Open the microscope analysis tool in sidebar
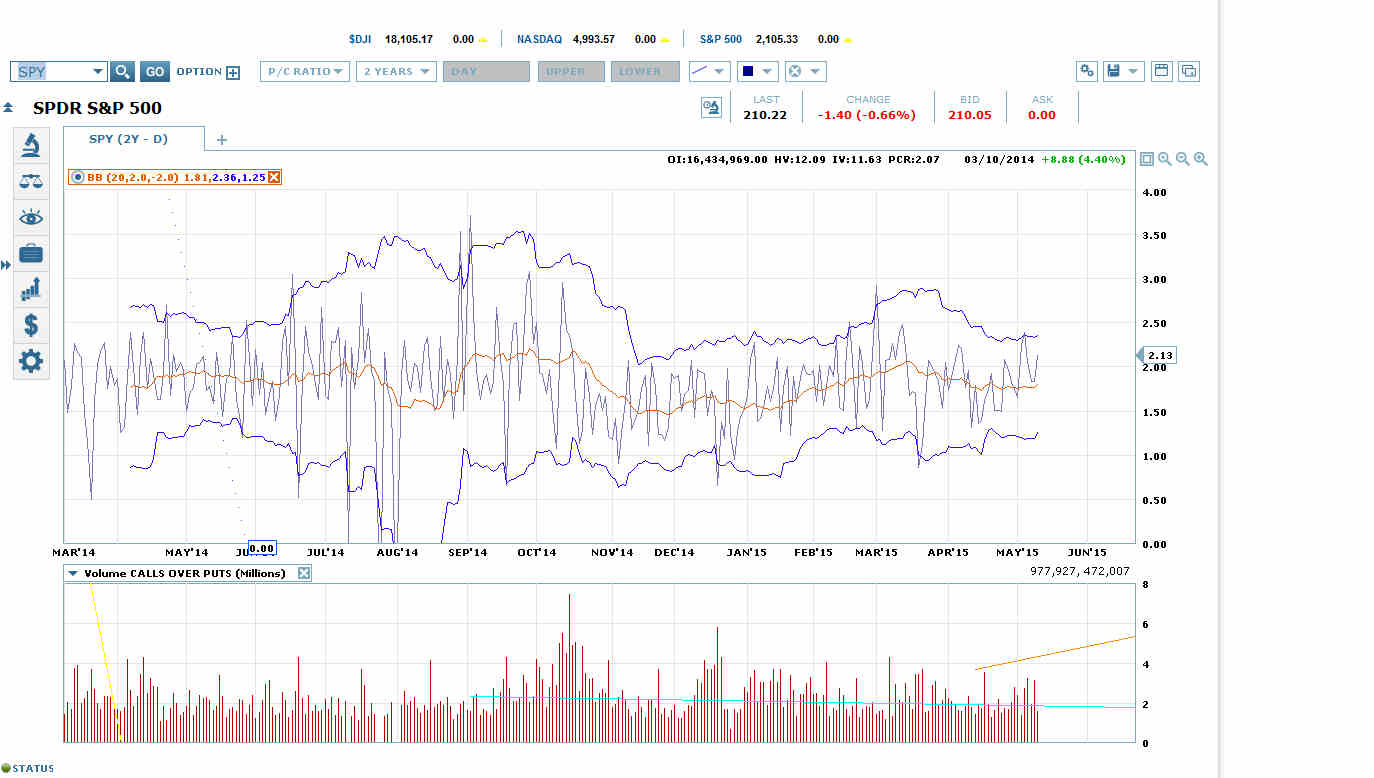The width and height of the screenshot is (1374, 778). click(x=30, y=145)
